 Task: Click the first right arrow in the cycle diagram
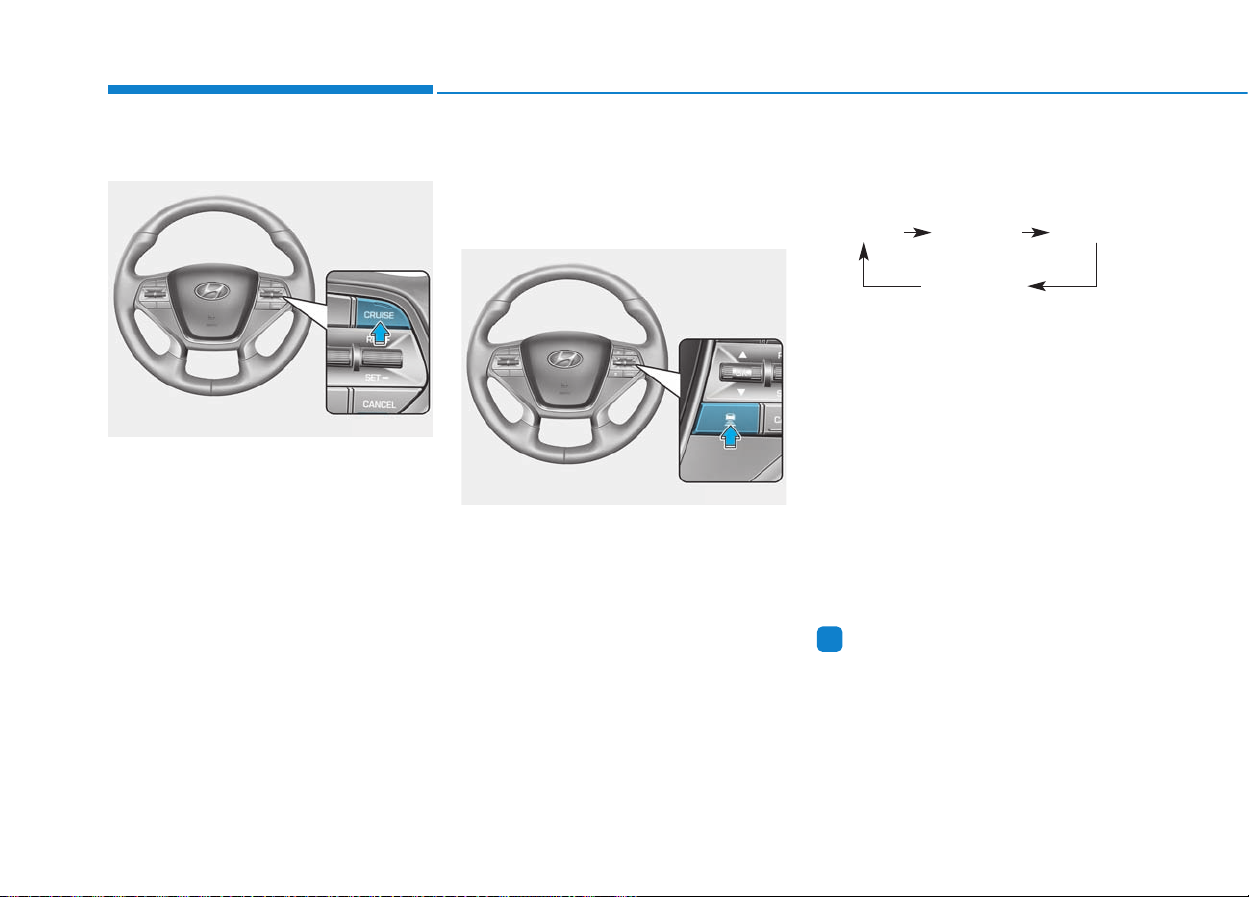(x=917, y=232)
